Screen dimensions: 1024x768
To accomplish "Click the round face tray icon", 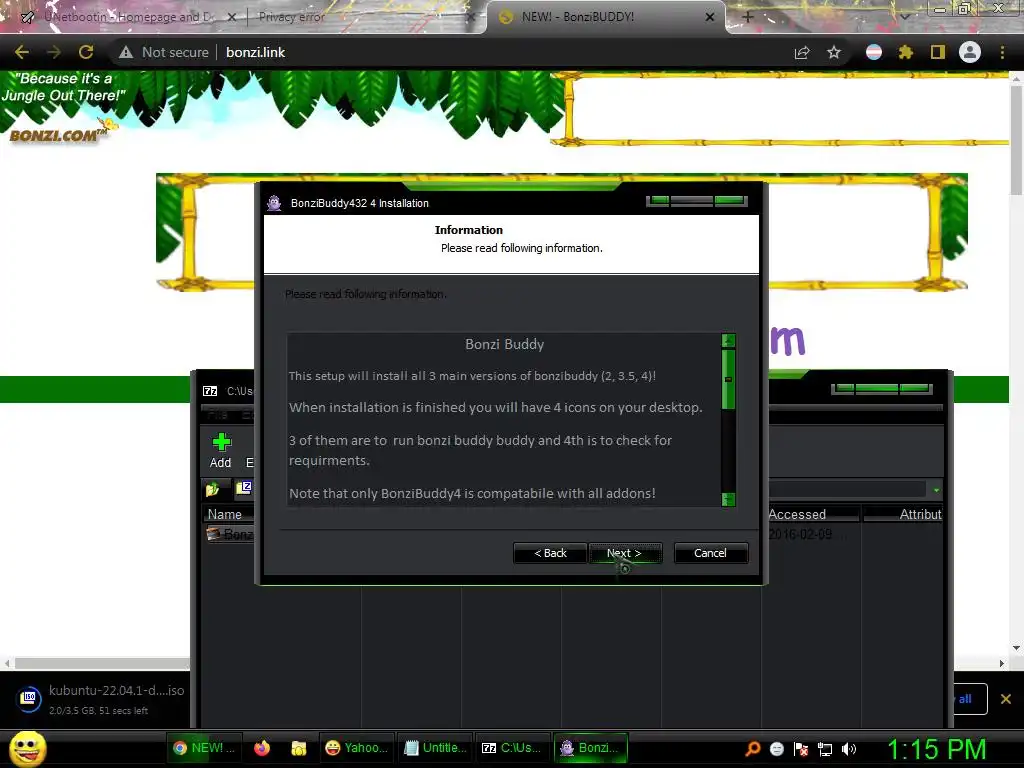I will click(x=776, y=748).
